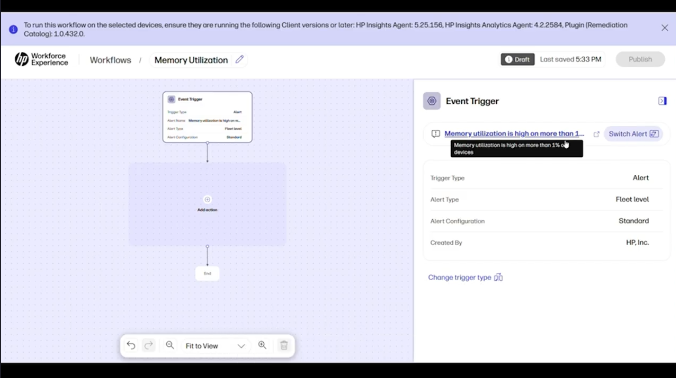
Task: Click the Alert Type value Fleet level
Action: (632, 199)
